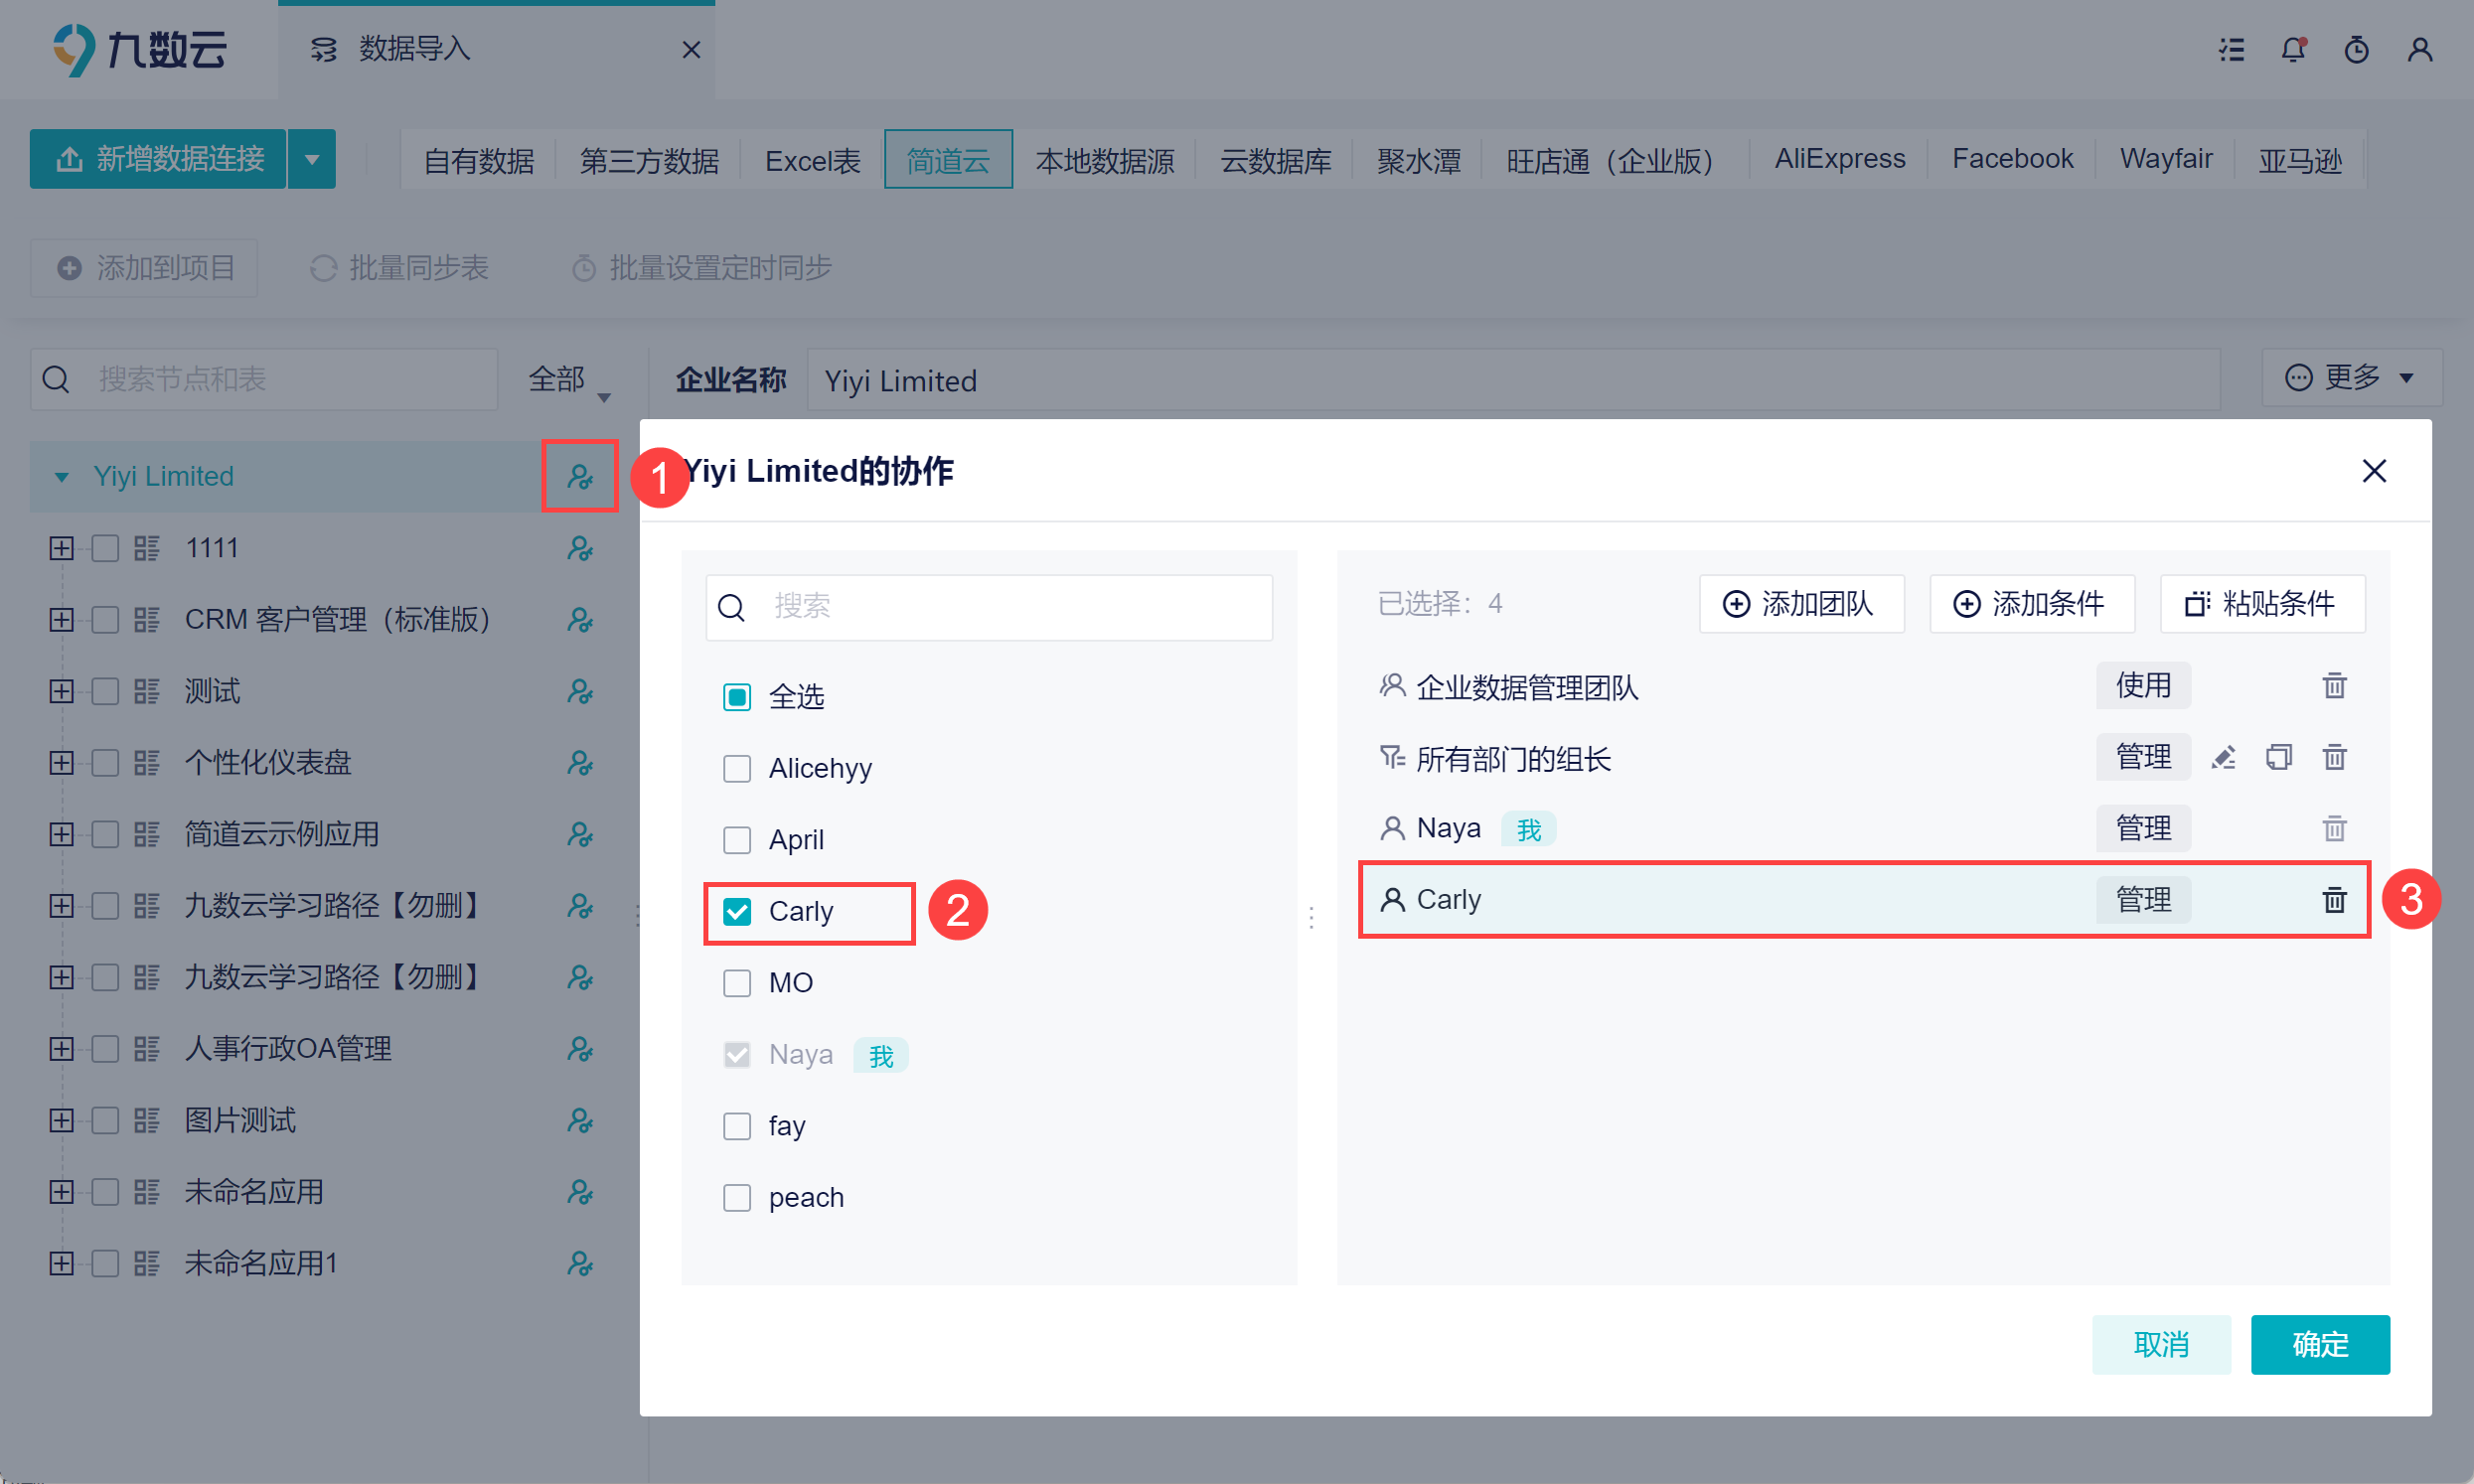Open collaboration icon for 图片测试 row
The height and width of the screenshot is (1484, 2474).
(580, 1120)
